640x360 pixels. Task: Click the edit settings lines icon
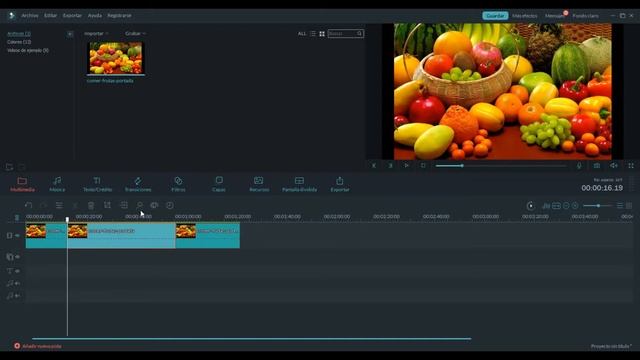(x=59, y=205)
